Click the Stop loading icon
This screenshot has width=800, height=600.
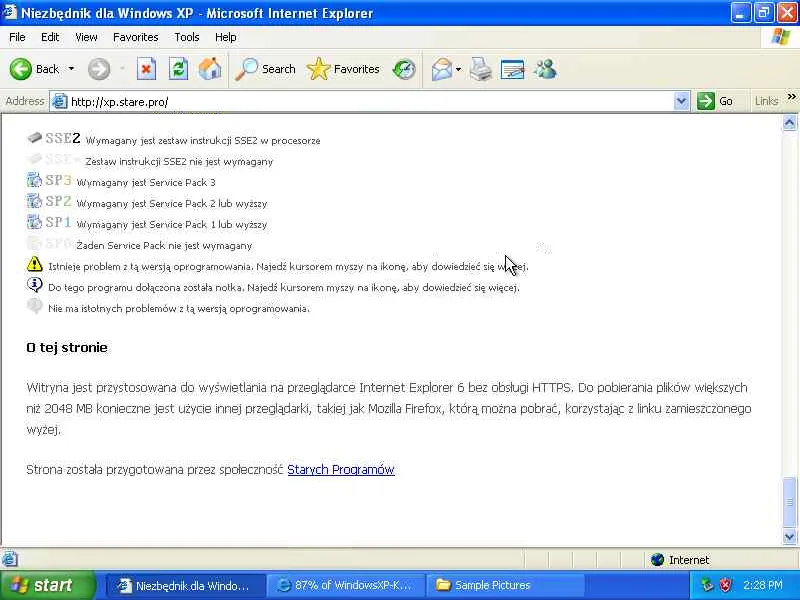coord(146,69)
